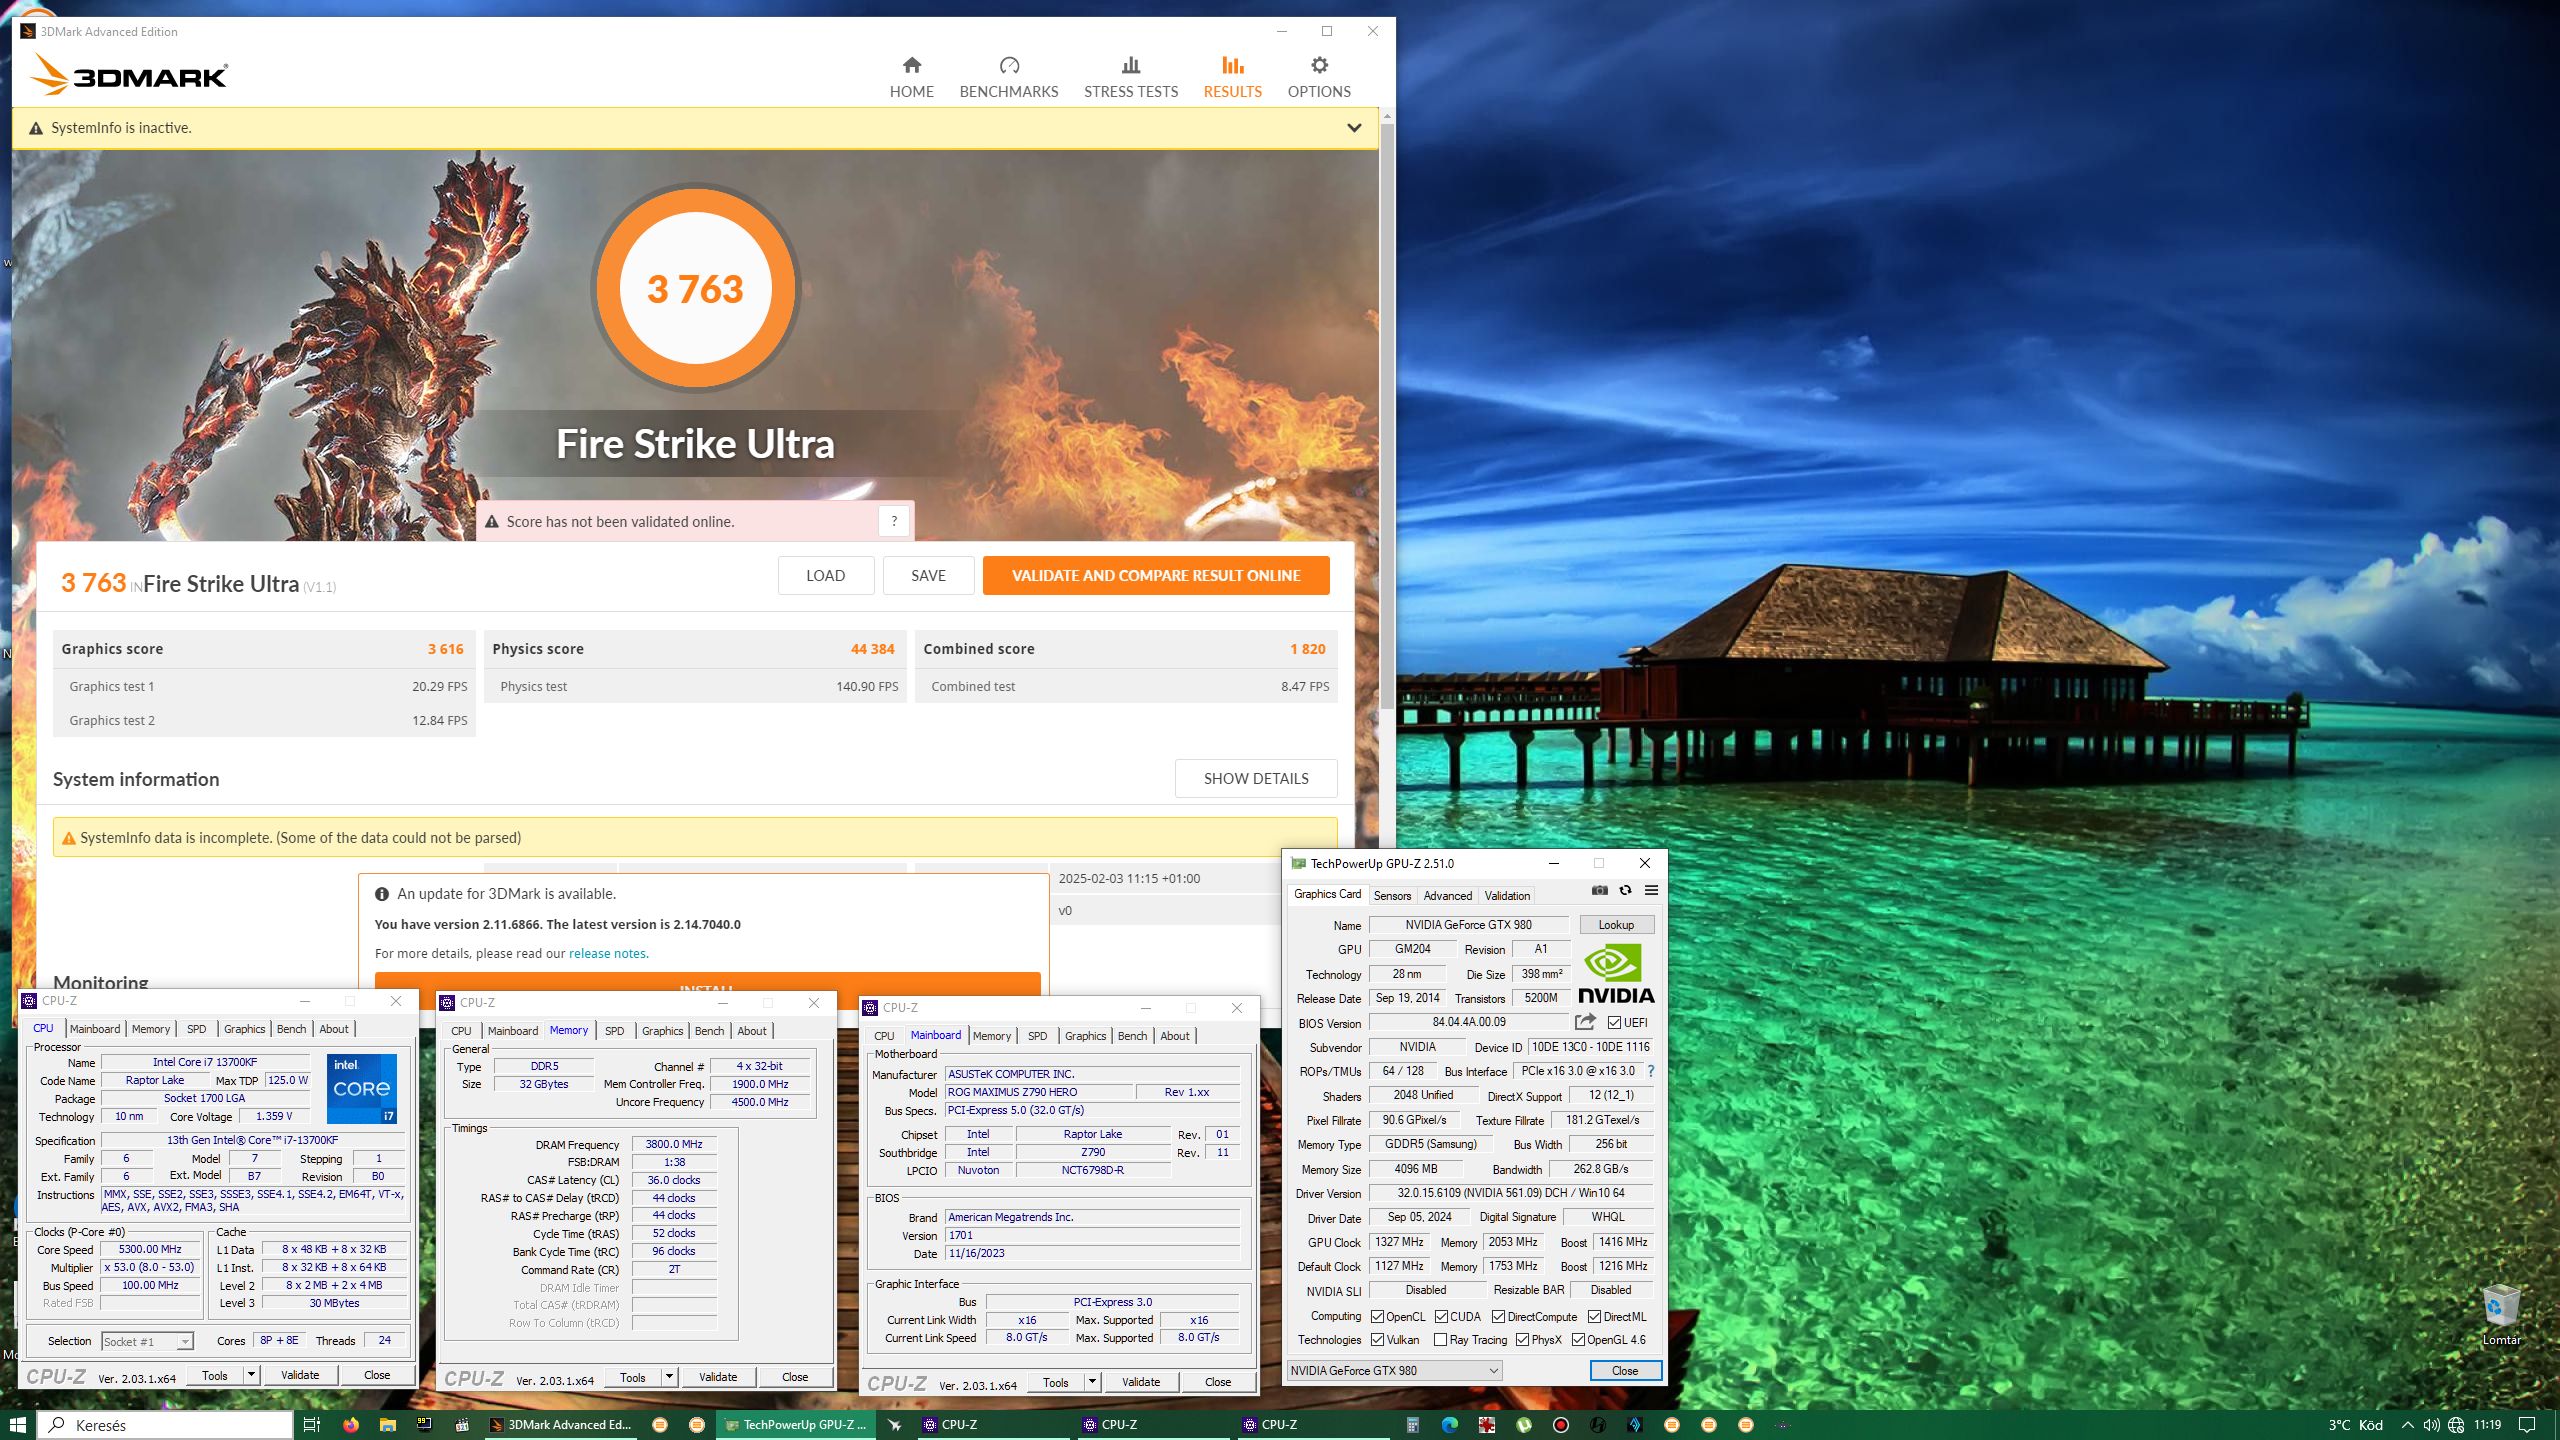Click the NVIDIA logo in GPU-Z

tap(1615, 975)
